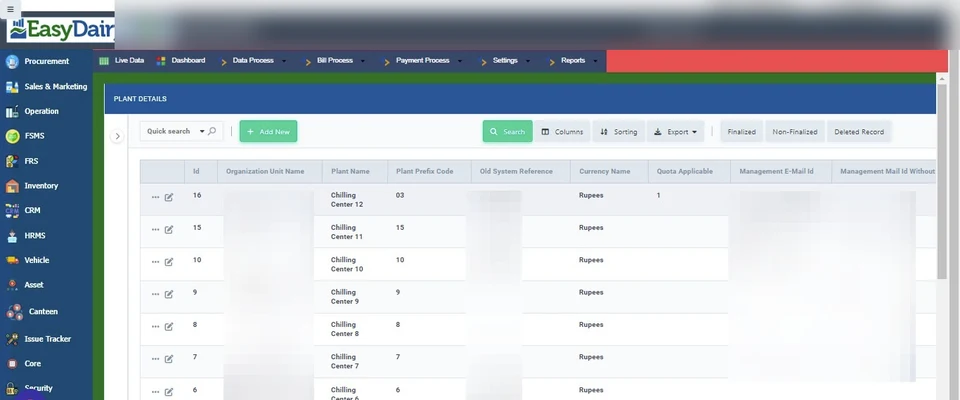Click the vertical page scrollbar
This screenshot has height=400, width=960.
(x=942, y=182)
